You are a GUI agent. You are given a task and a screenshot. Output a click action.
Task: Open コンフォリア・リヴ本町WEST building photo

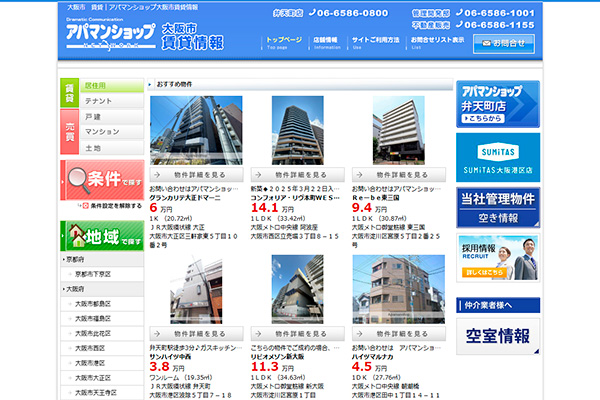pos(297,130)
